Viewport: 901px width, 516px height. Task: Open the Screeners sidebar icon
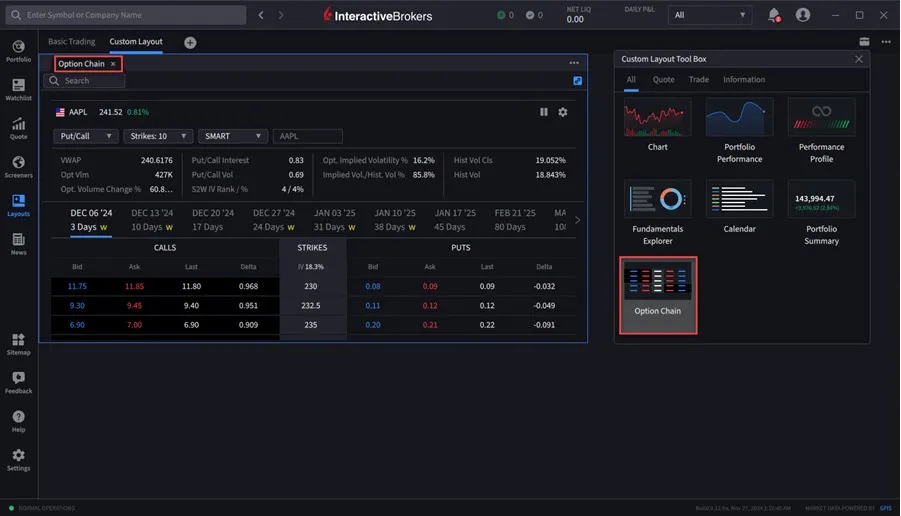click(x=18, y=167)
